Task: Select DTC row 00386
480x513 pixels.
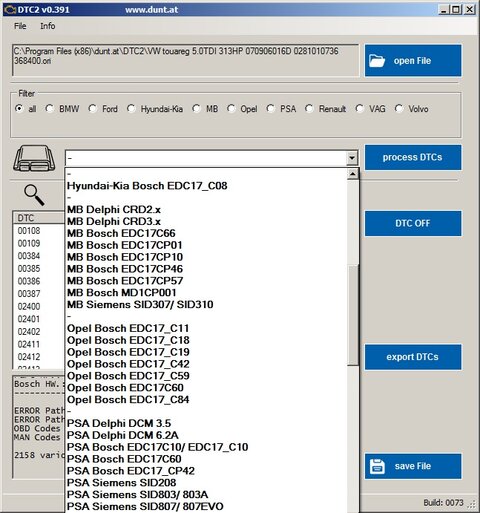Action: coord(38,281)
